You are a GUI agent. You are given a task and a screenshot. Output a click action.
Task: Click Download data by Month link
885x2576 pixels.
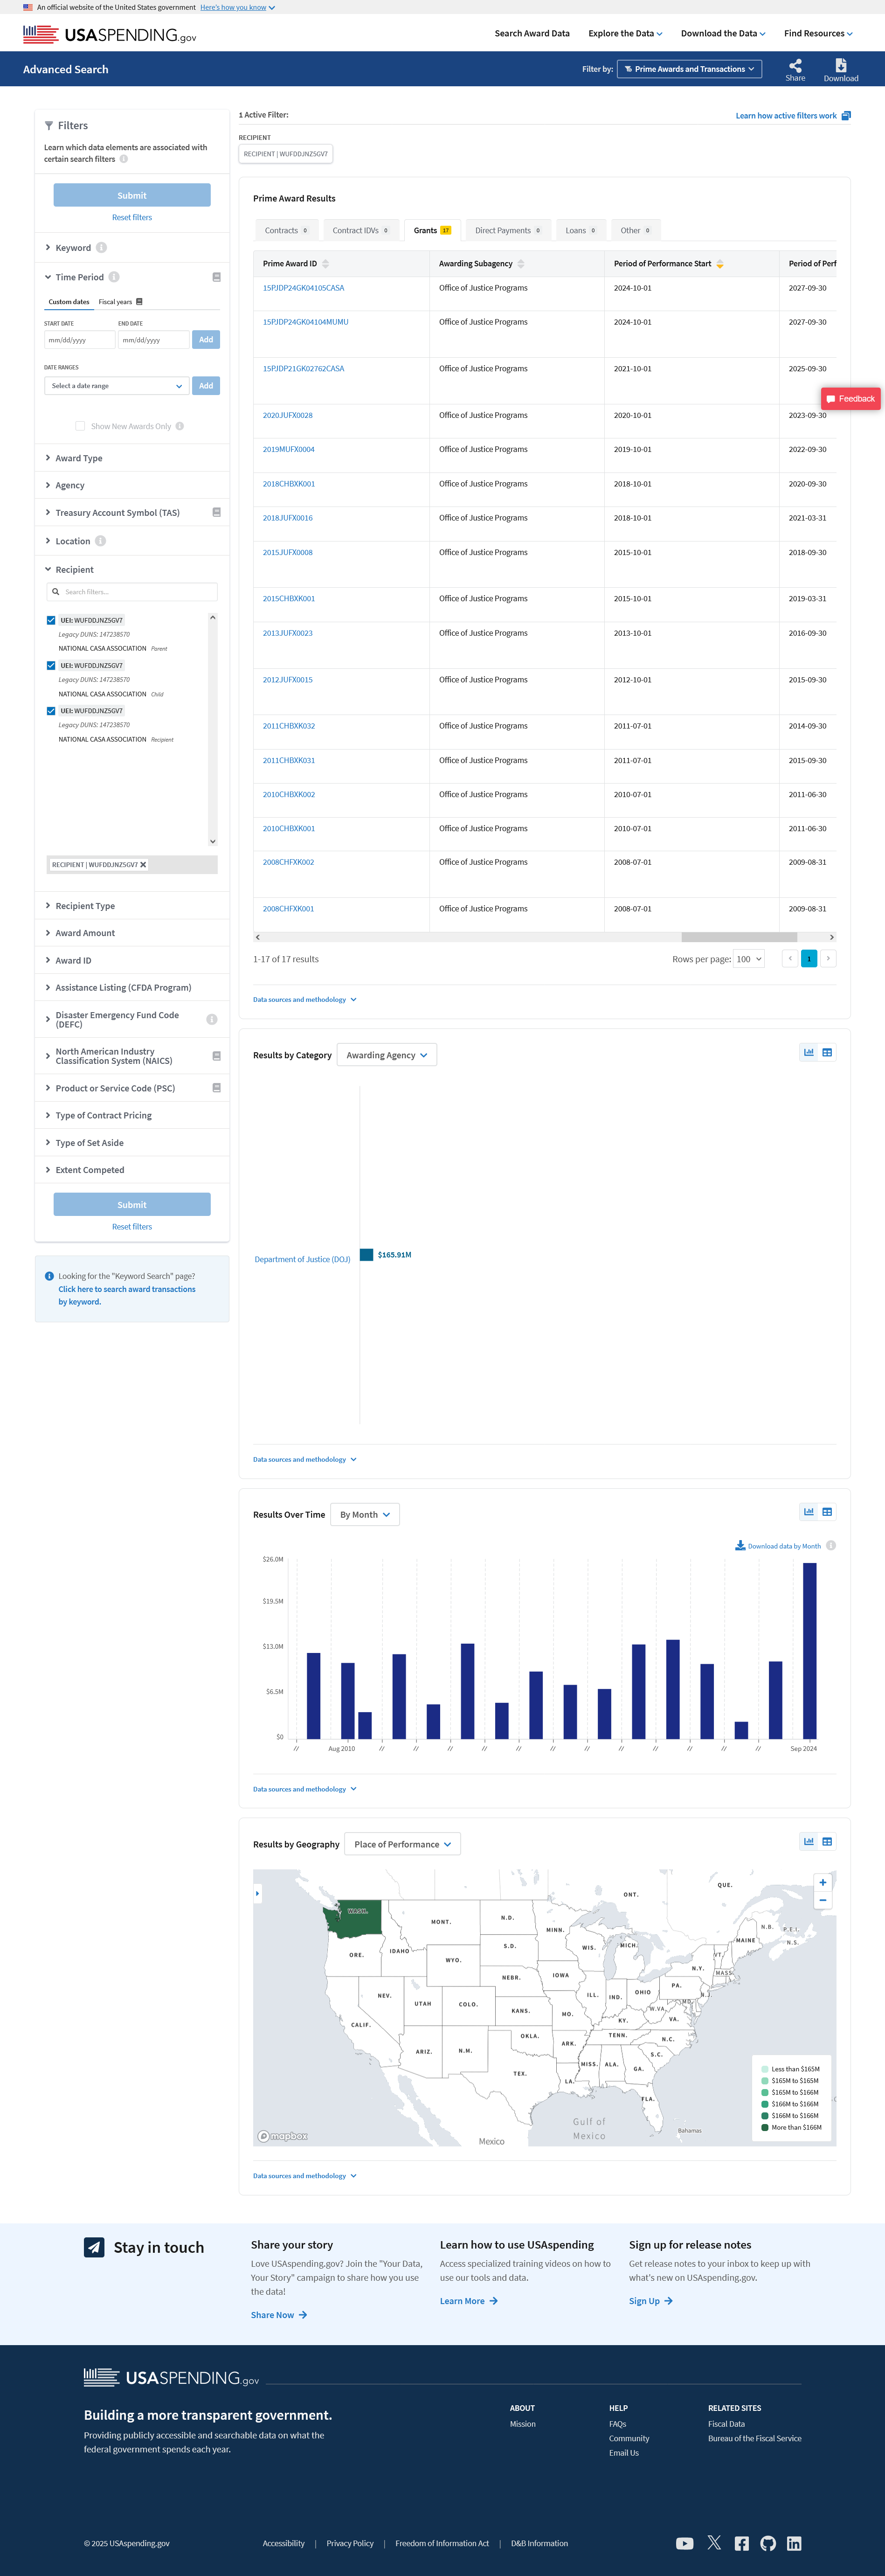(x=778, y=1546)
